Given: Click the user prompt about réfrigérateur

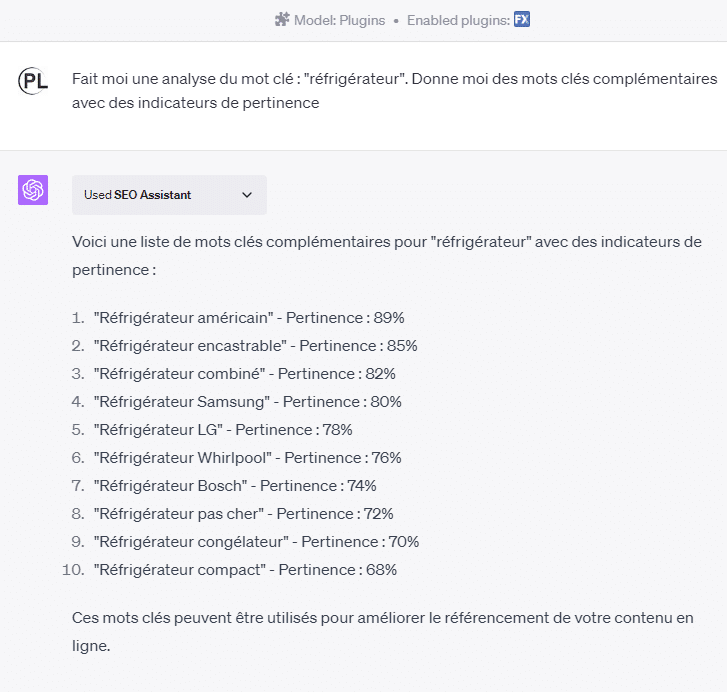Looking at the screenshot, I should coord(395,91).
